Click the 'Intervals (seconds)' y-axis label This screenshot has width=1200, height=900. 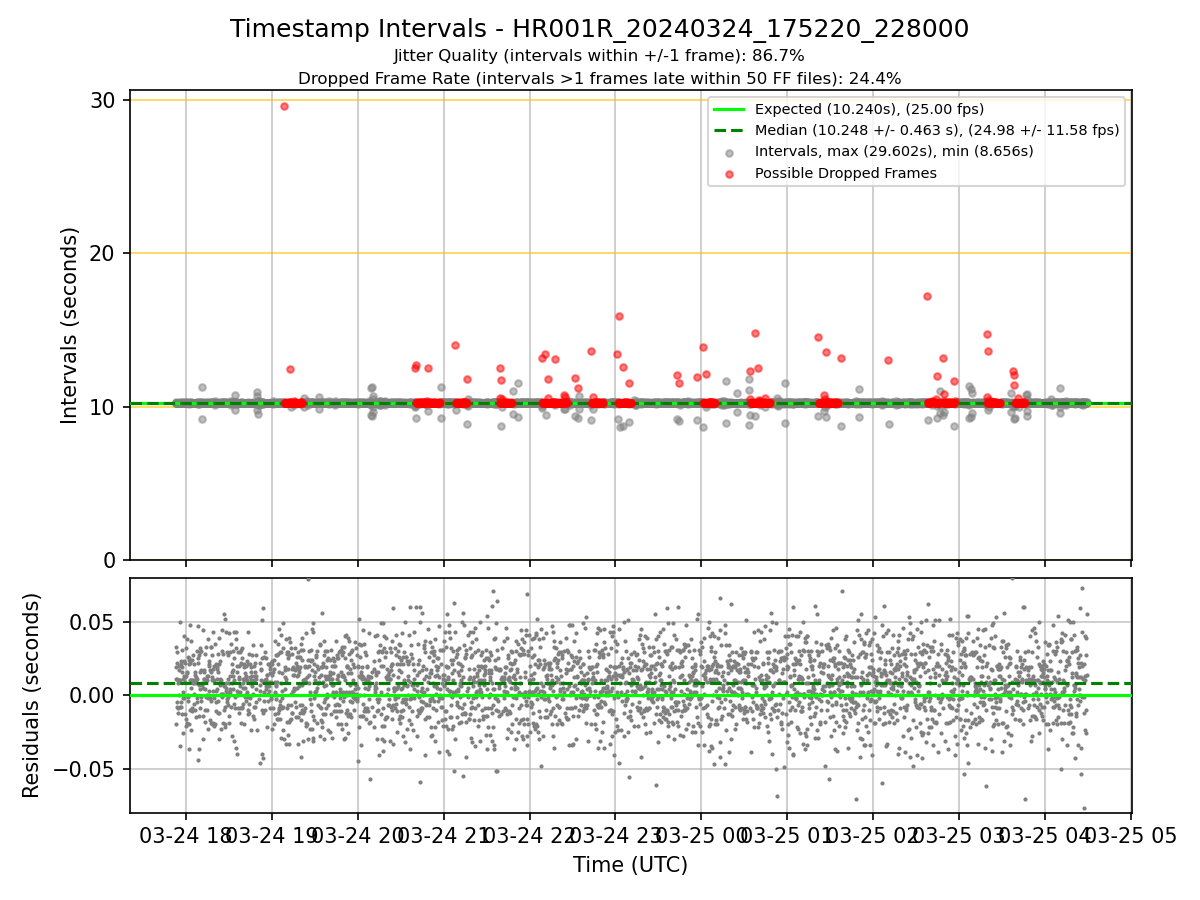pyautogui.click(x=70, y=325)
